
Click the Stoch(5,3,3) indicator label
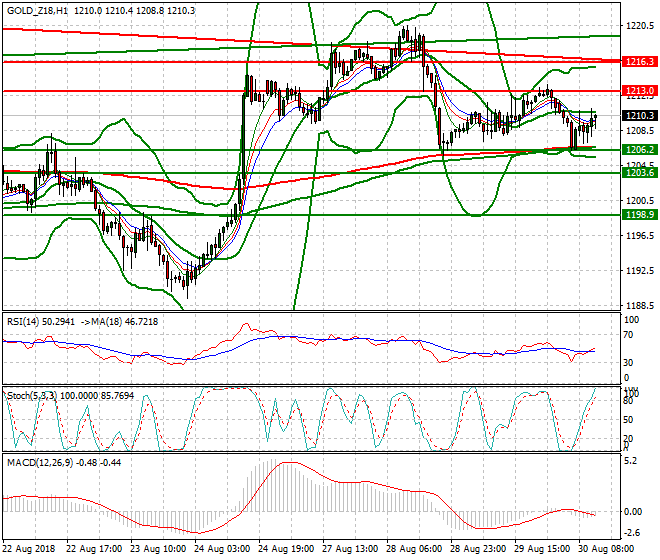click(32, 396)
